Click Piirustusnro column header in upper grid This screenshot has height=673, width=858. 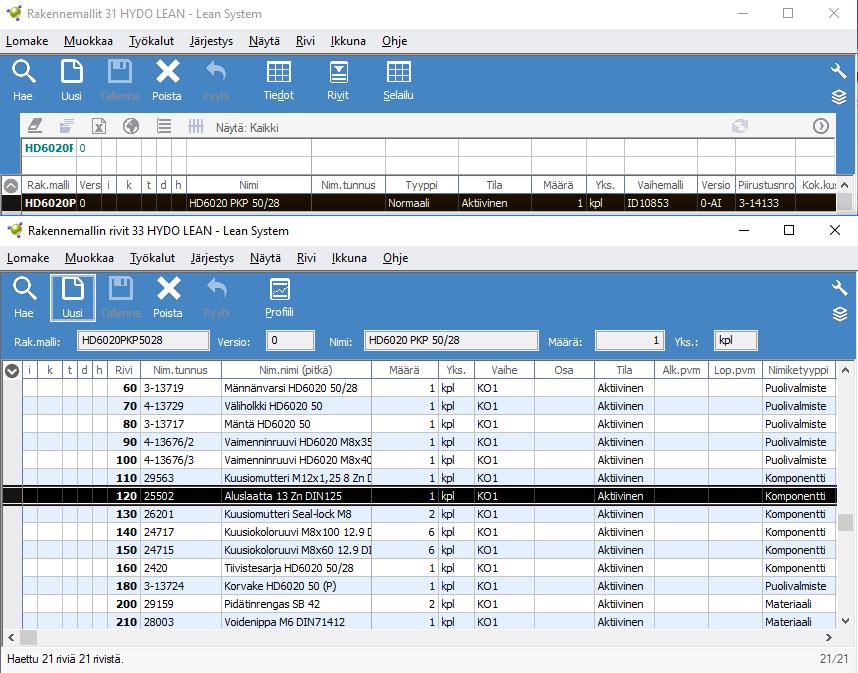pyautogui.click(x=765, y=185)
